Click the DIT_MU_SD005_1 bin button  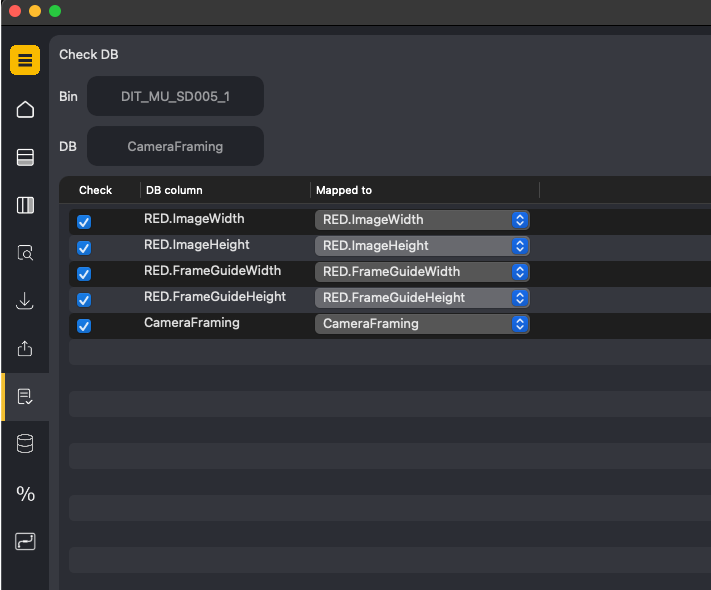(x=175, y=96)
